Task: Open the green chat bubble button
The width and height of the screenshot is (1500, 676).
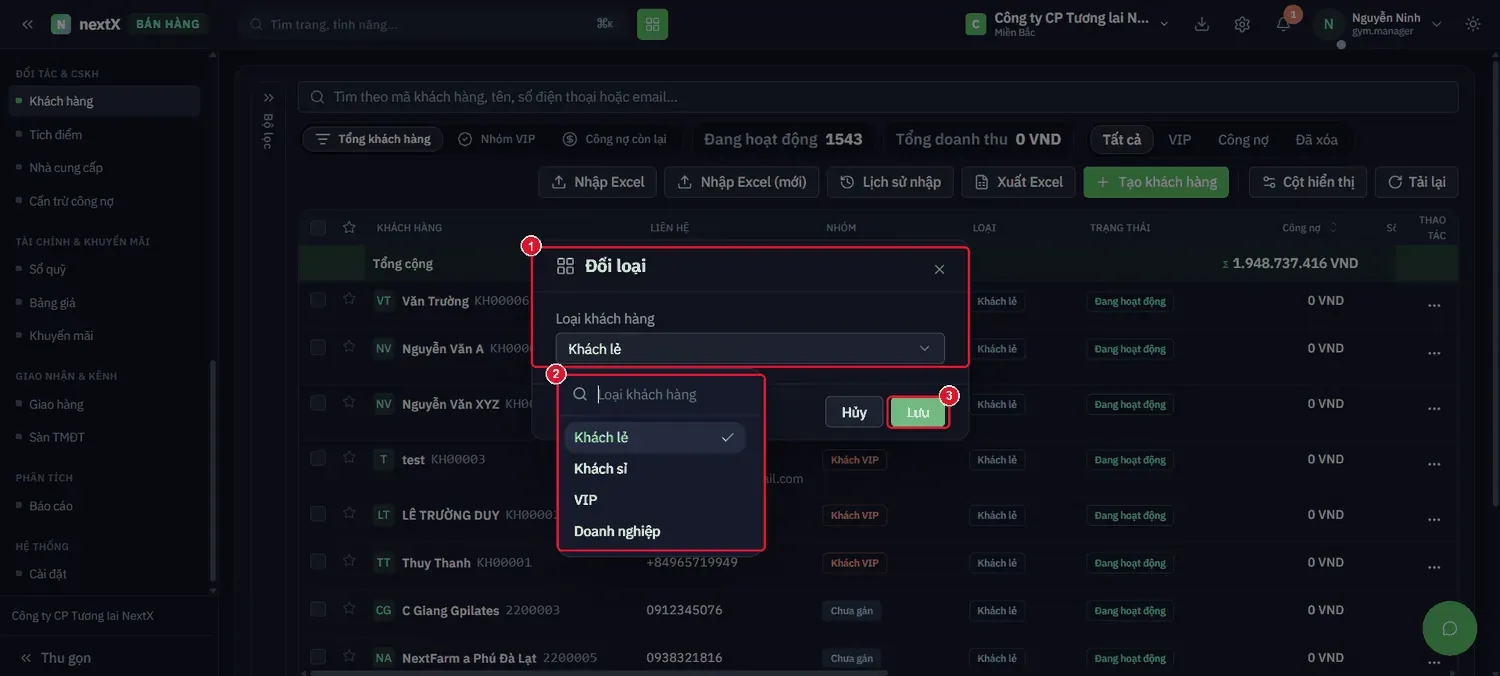Action: pos(1450,628)
